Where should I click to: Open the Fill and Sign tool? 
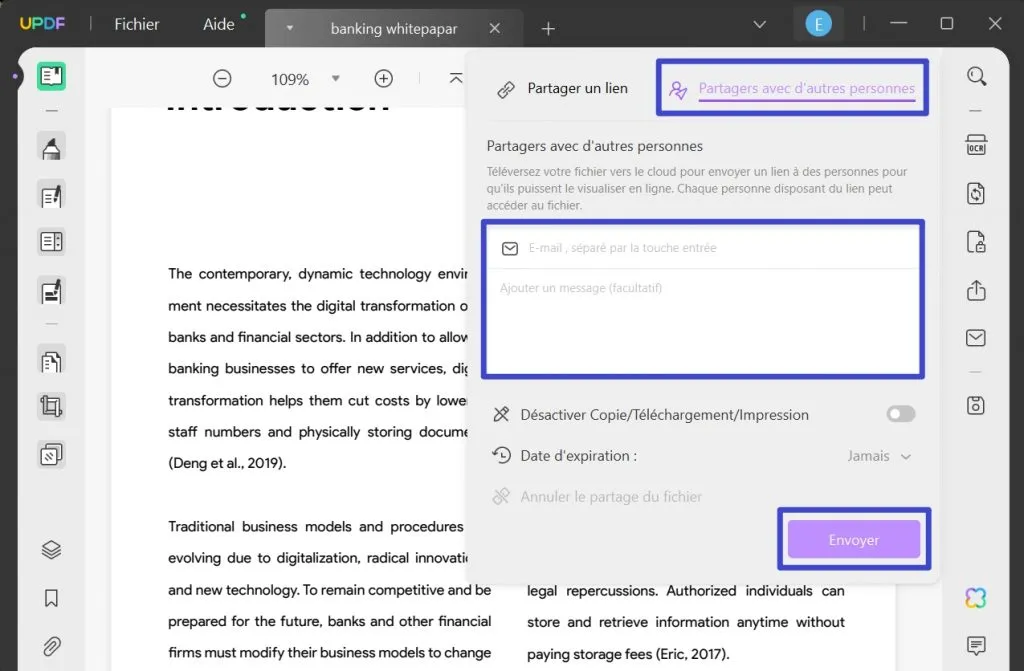(x=51, y=291)
